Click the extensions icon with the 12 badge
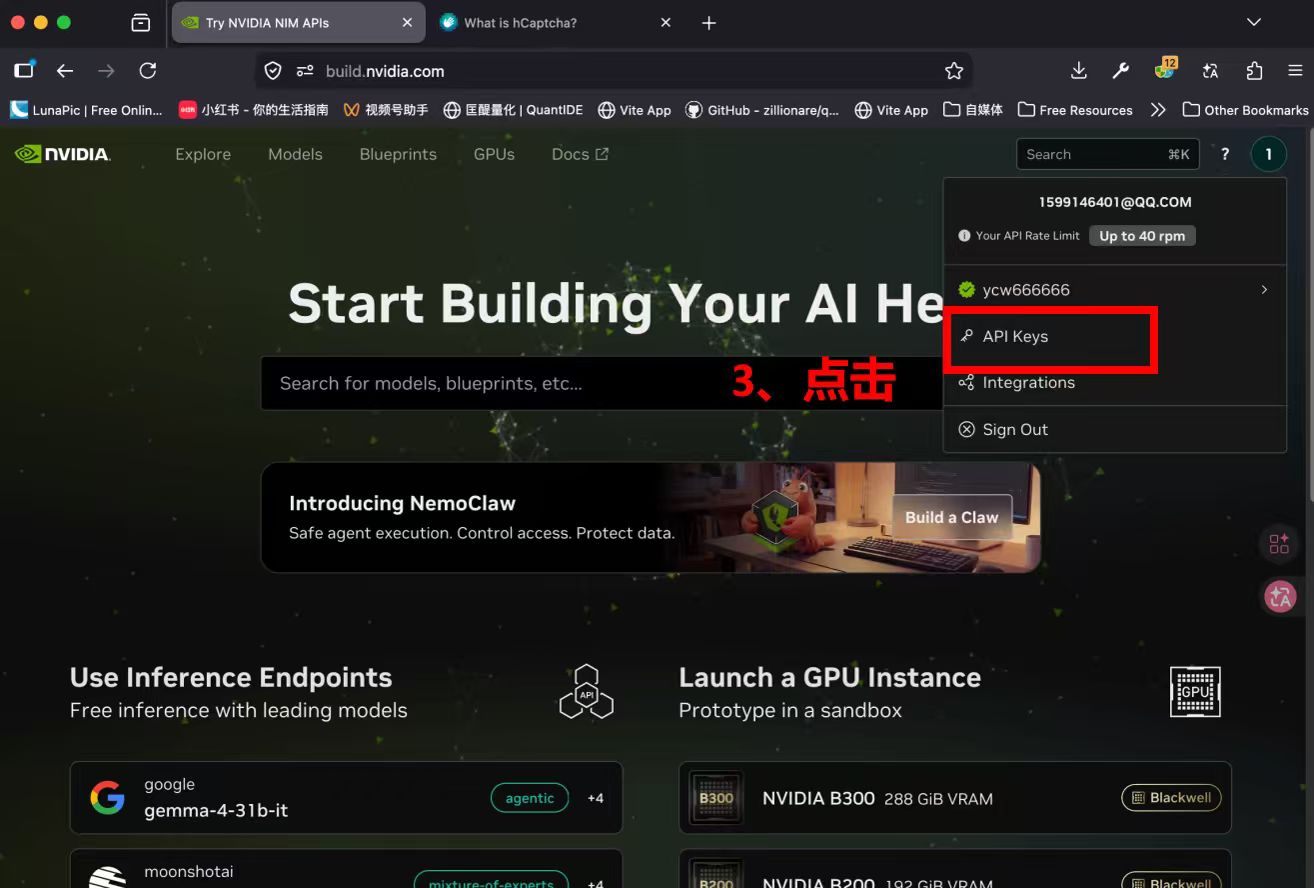Viewport: 1314px width, 888px height. [1163, 70]
